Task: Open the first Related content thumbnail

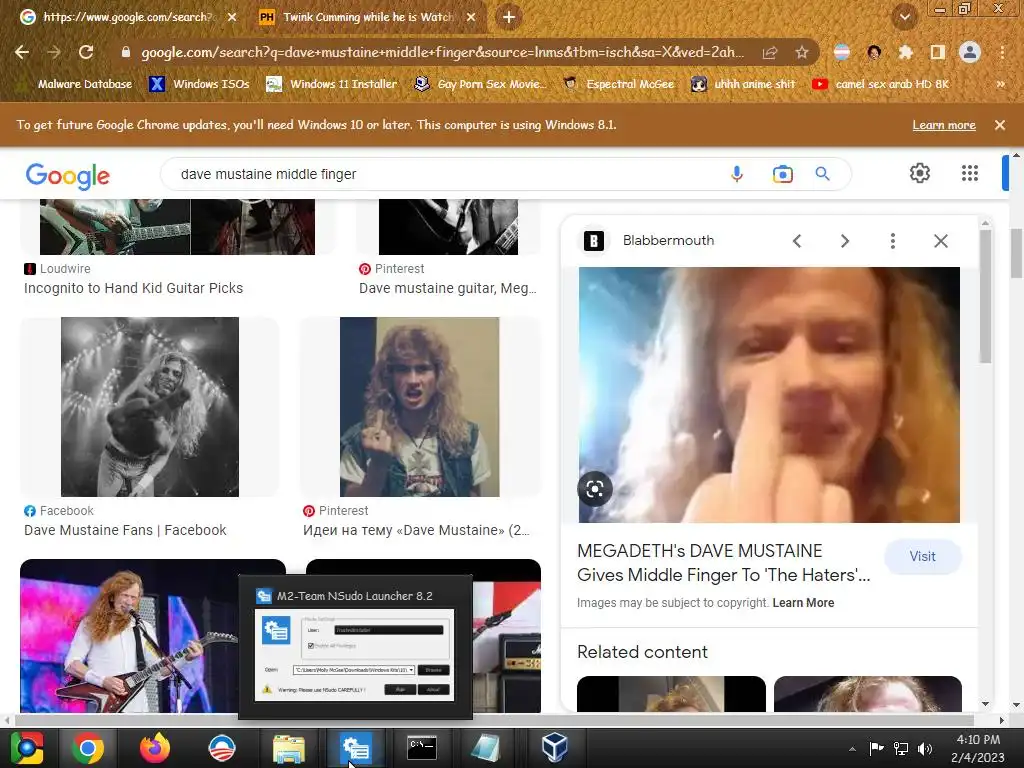Action: (x=671, y=694)
